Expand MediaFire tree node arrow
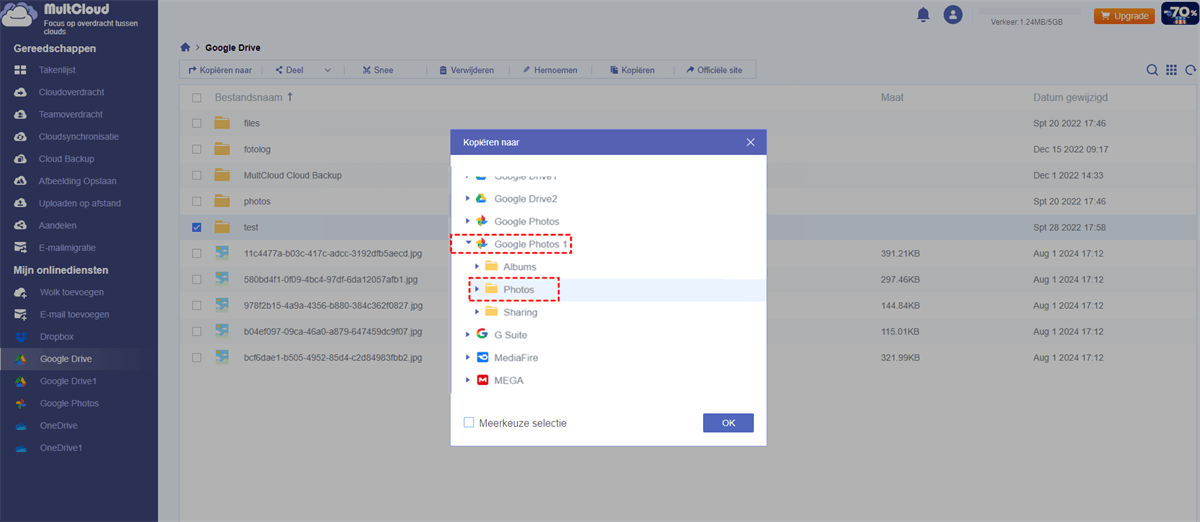1200x522 pixels. click(467, 357)
